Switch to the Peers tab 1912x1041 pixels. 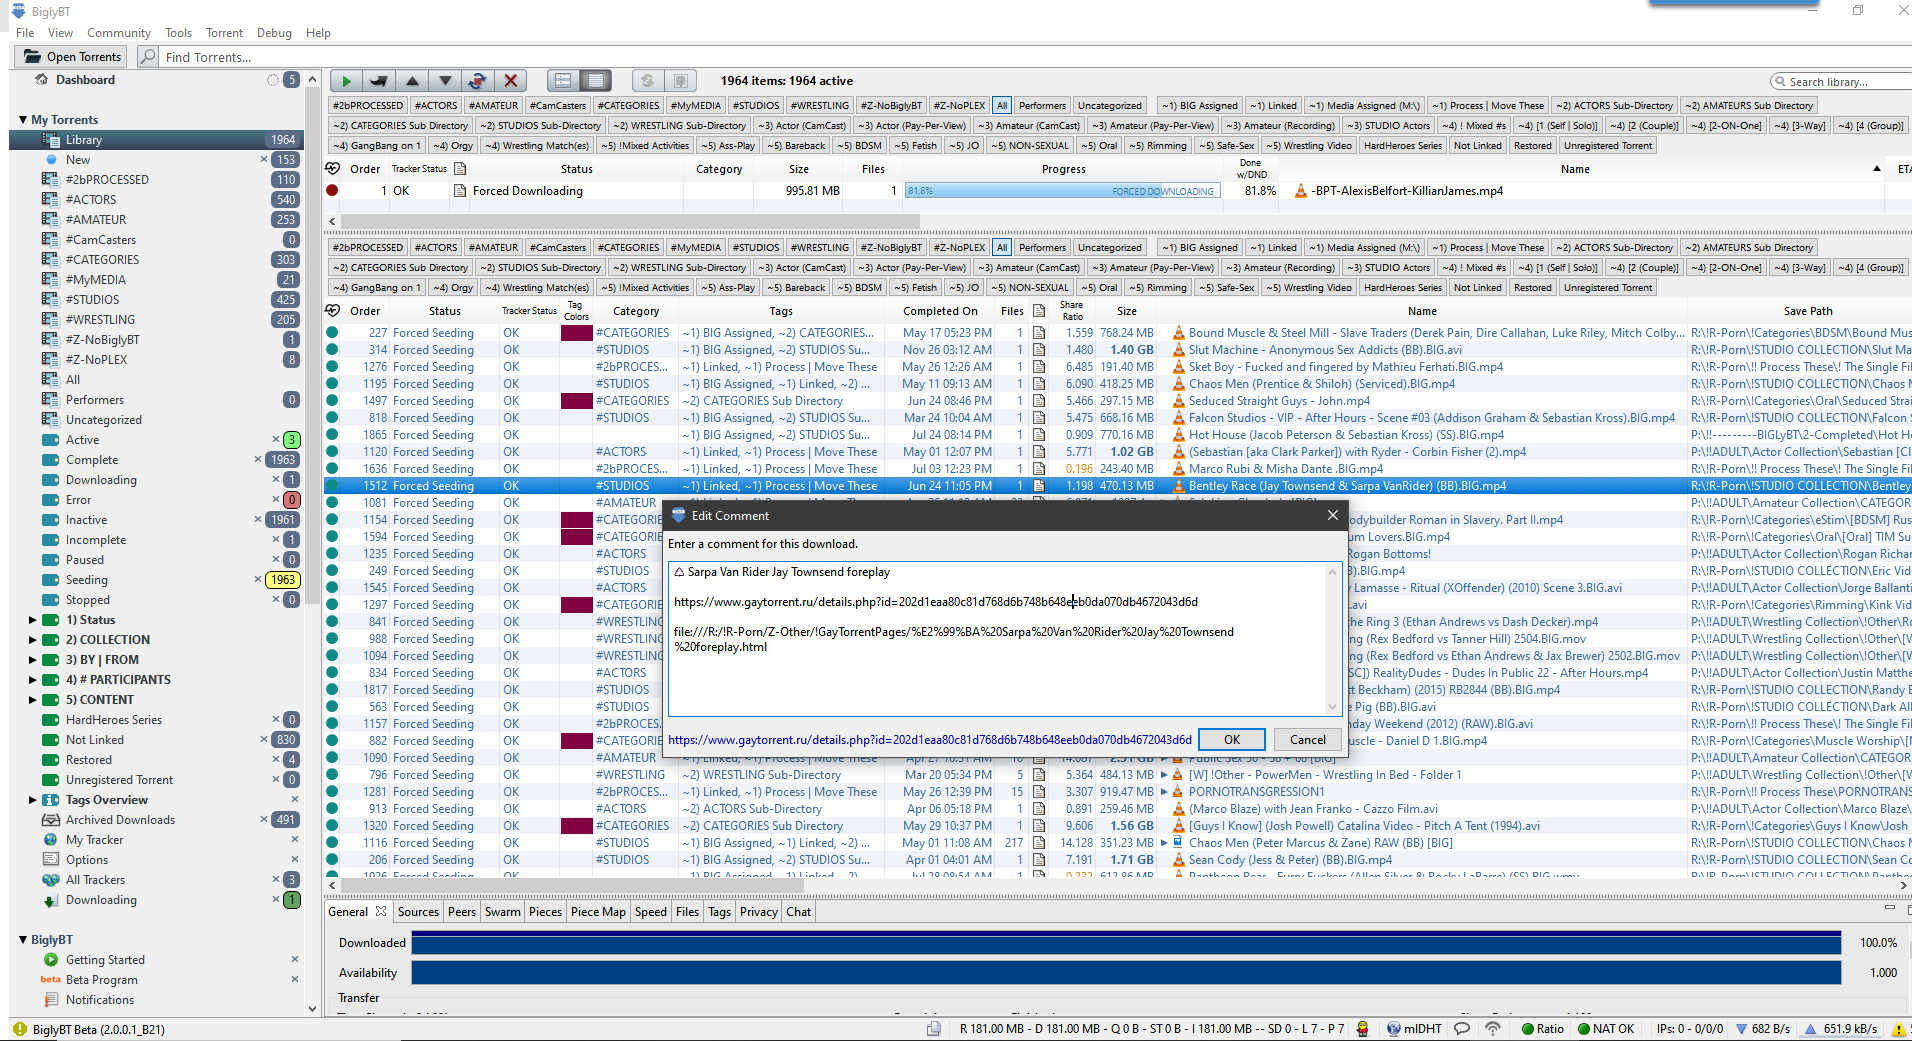coord(461,911)
